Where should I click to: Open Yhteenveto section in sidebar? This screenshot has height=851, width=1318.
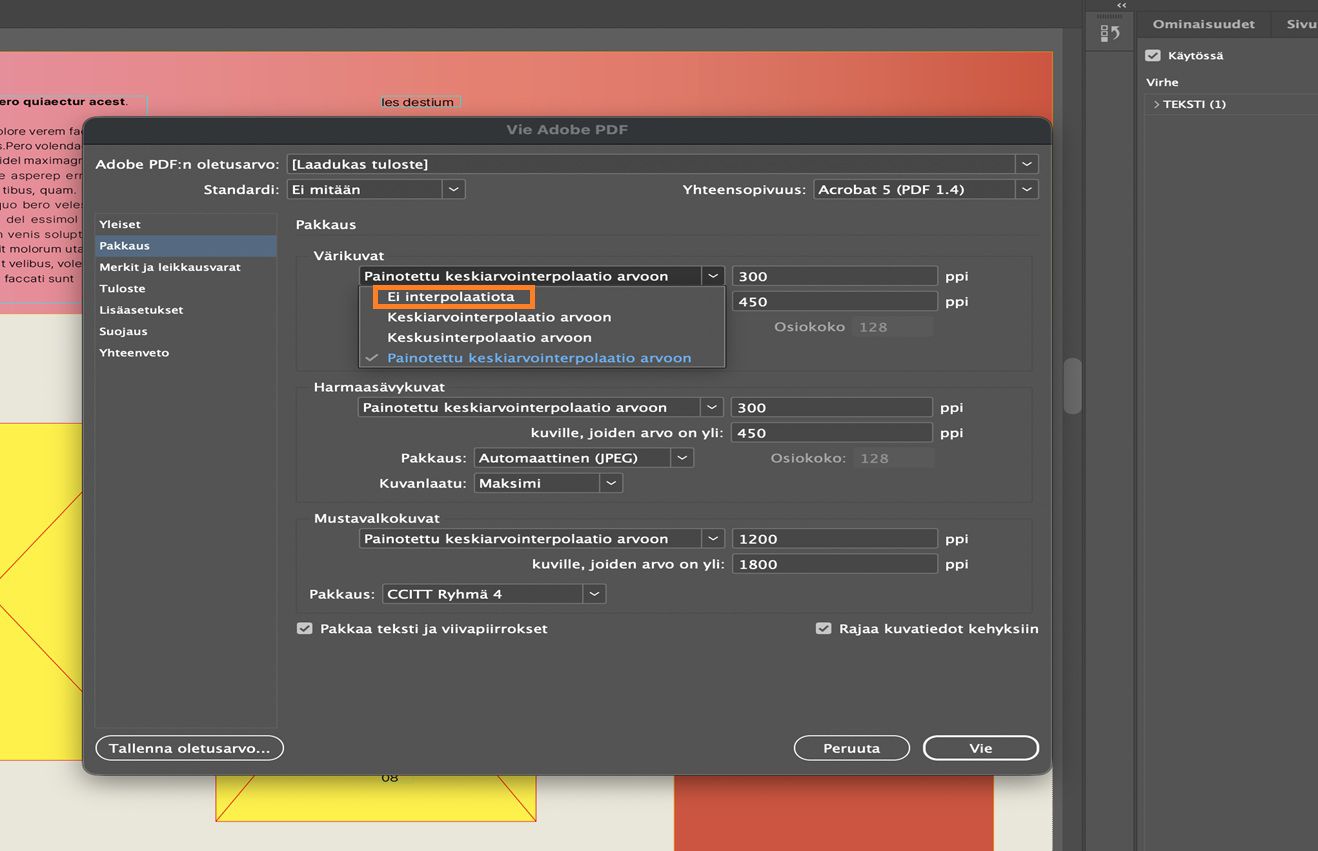(186, 353)
